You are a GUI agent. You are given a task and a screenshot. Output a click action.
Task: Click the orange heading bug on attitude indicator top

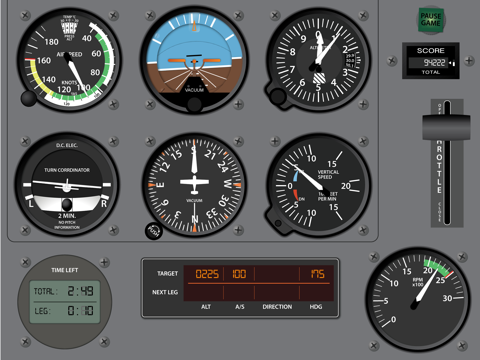point(194,26)
